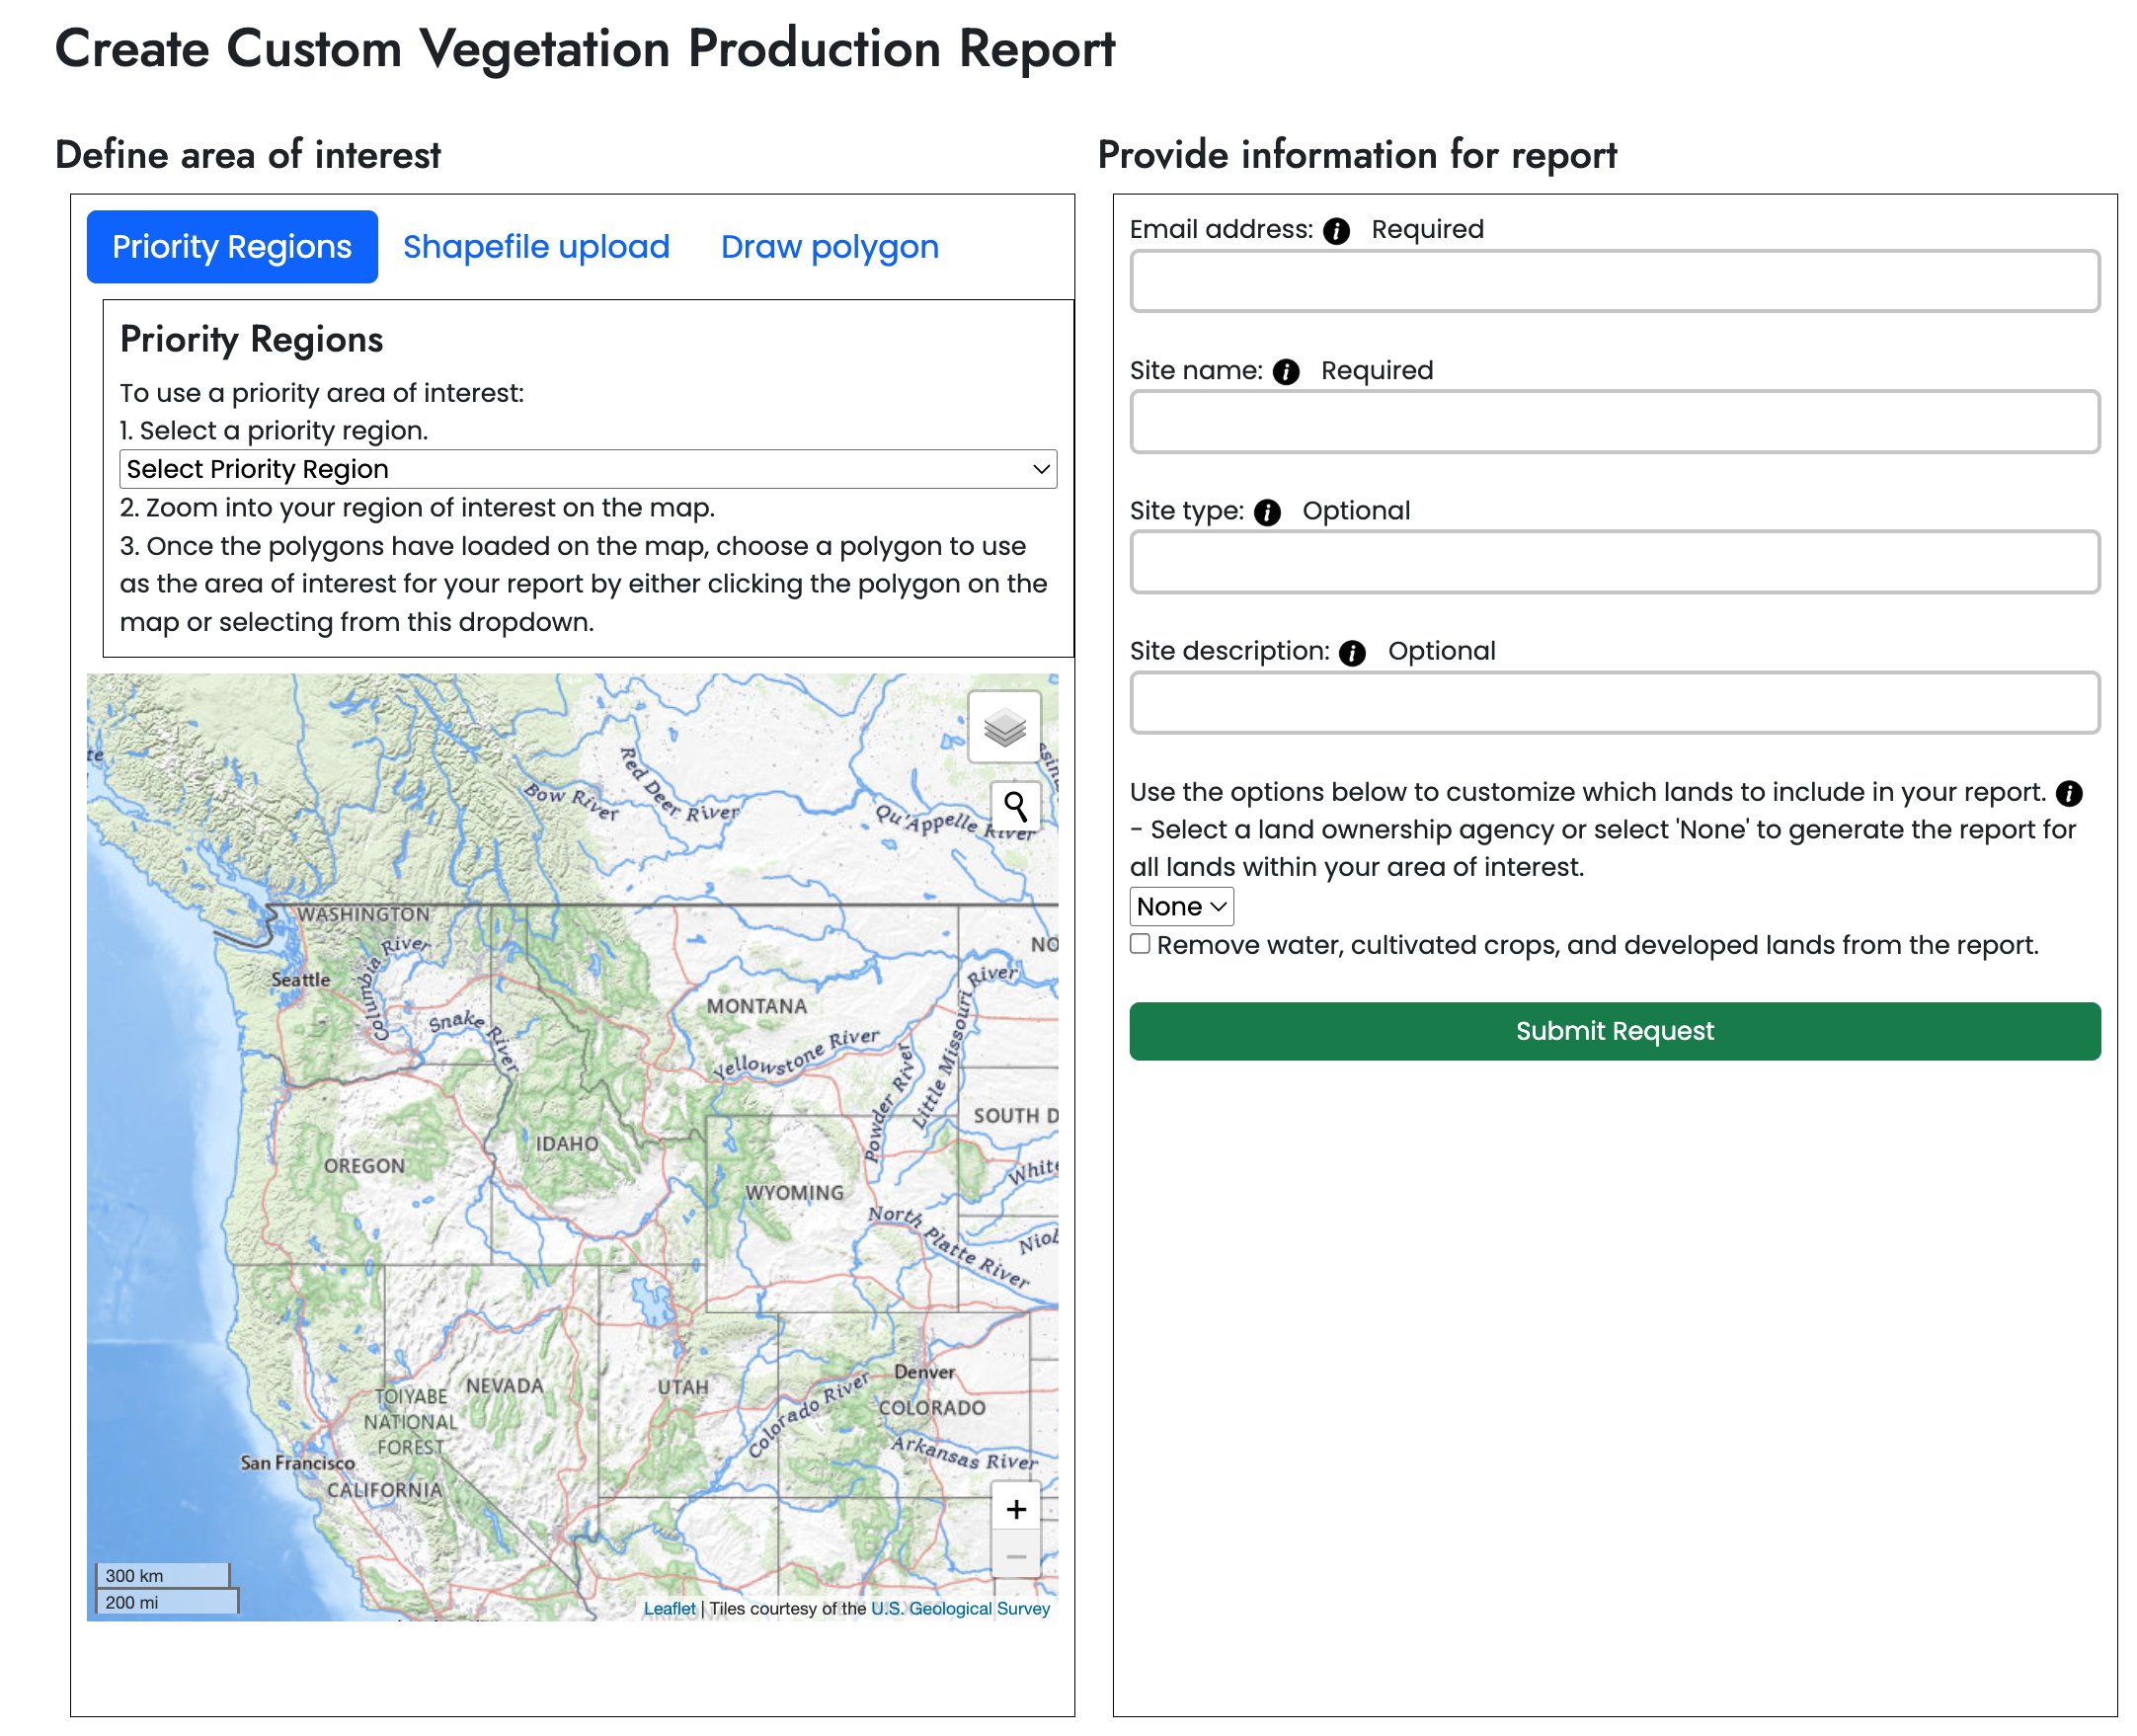Open the land ownership None dropdown
Viewport: 2137px width, 1736px height.
point(1180,907)
